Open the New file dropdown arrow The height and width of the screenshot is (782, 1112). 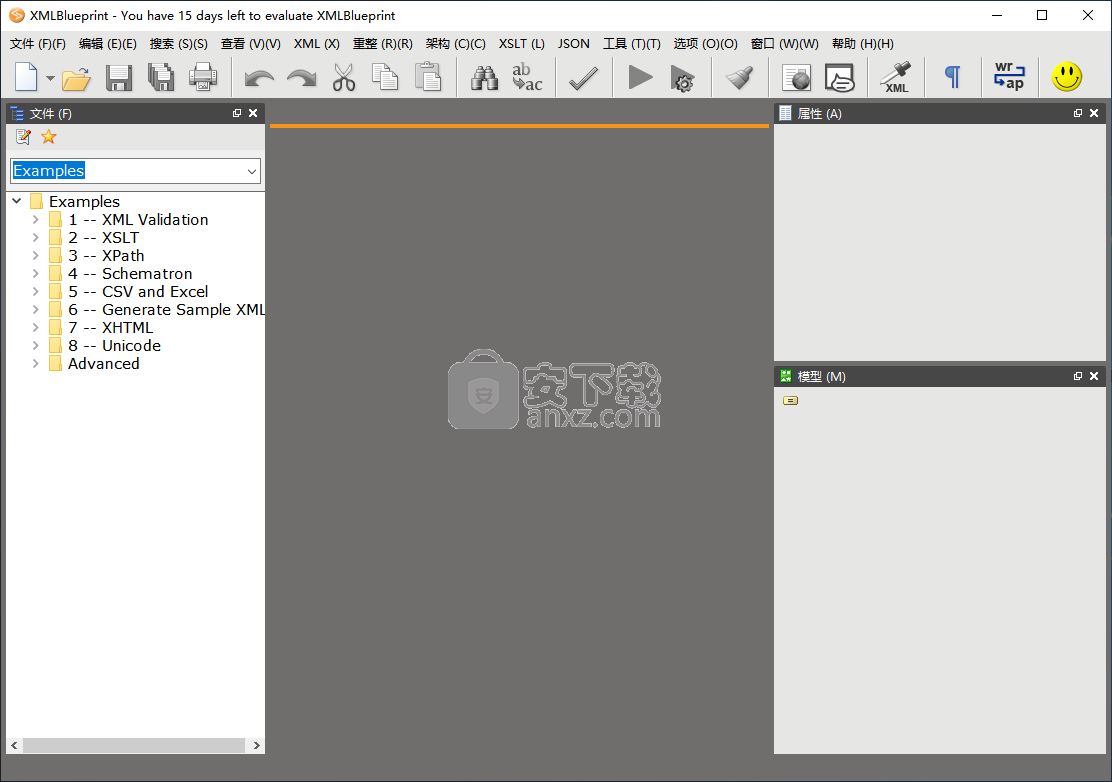click(x=50, y=78)
